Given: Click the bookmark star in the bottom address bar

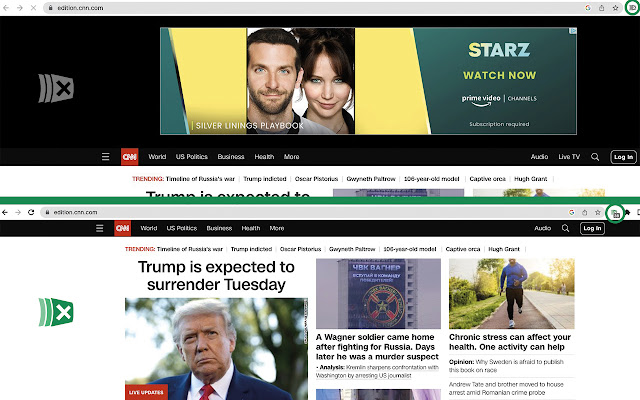Looking at the screenshot, I should click(x=598, y=212).
